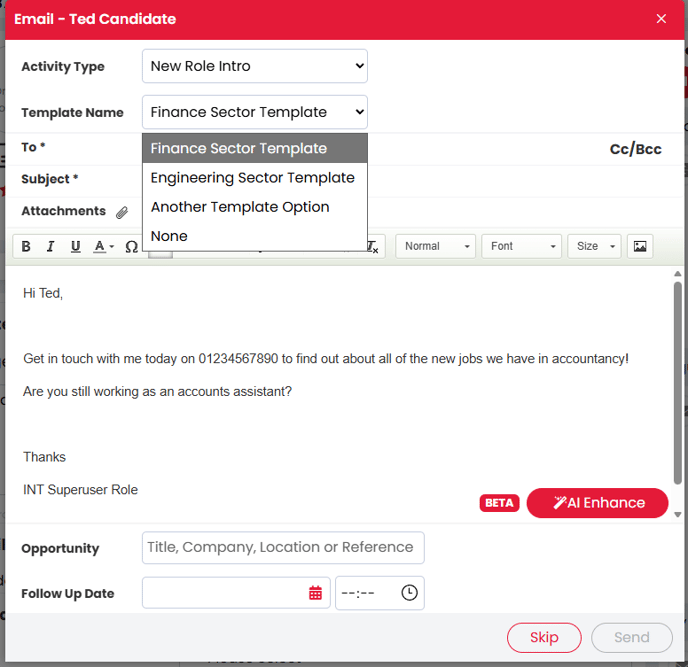
Task: Choose Another Template Option from list
Action: point(240,207)
